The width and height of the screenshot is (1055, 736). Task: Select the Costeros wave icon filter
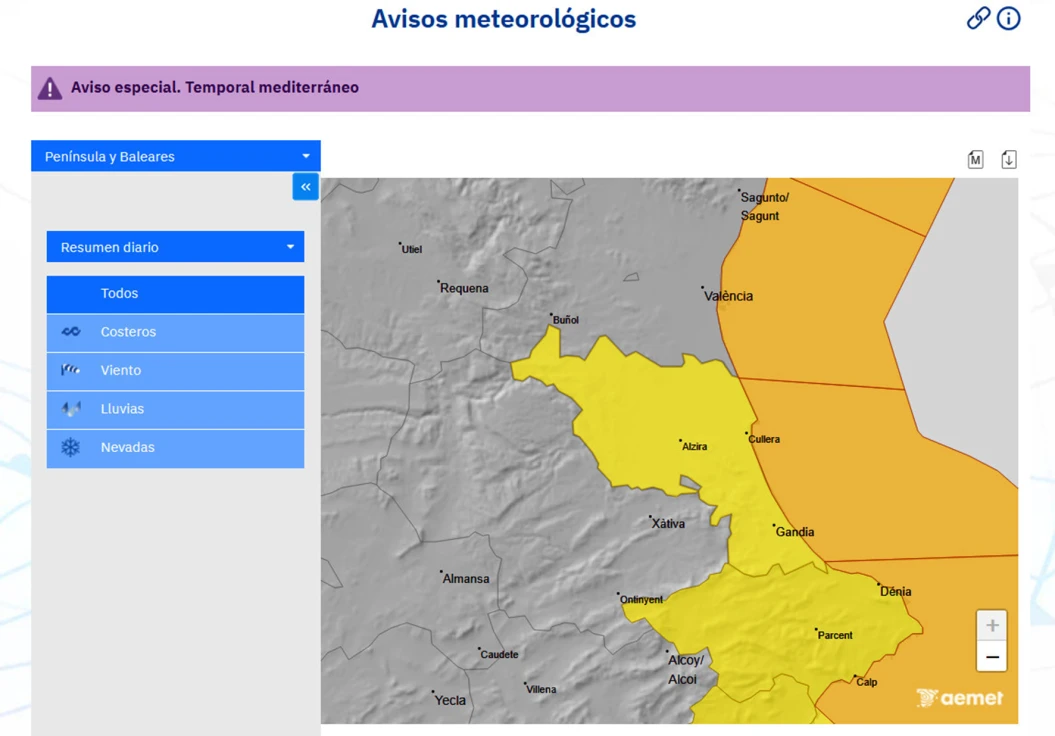pyautogui.click(x=70, y=331)
